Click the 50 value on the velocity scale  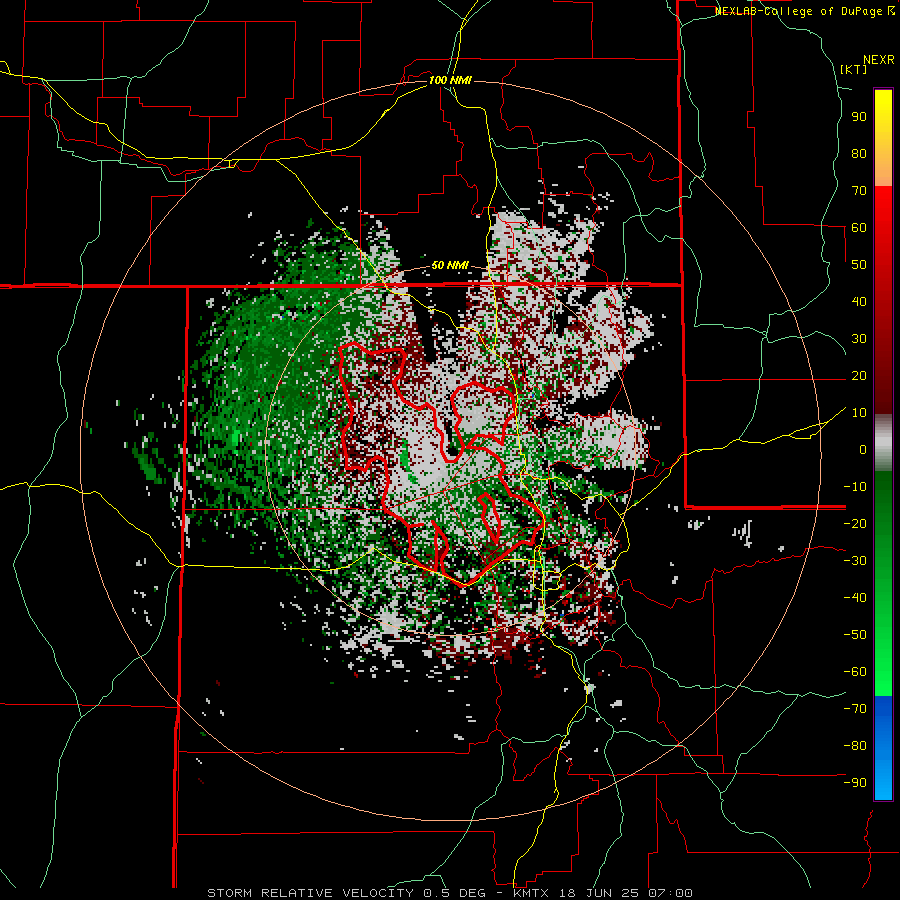(859, 265)
